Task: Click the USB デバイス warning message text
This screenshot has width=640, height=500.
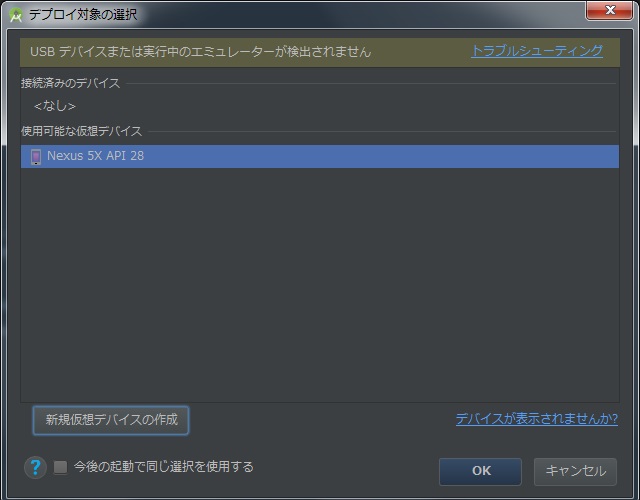Action: pos(200,52)
